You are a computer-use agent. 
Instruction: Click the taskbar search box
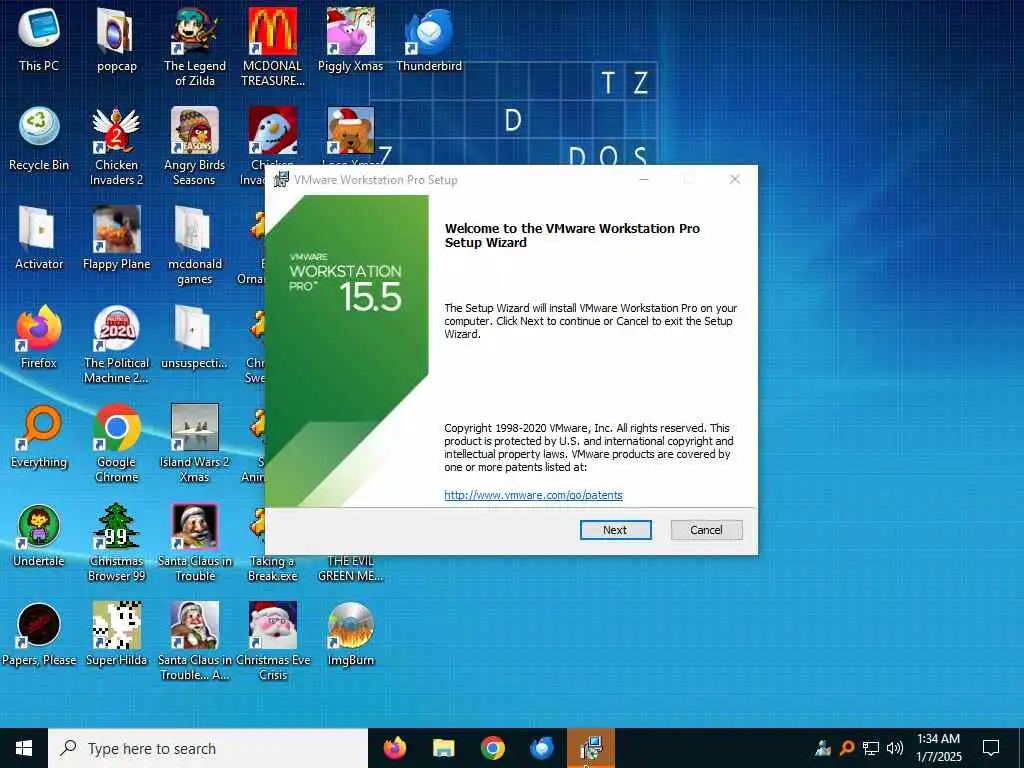tap(208, 748)
